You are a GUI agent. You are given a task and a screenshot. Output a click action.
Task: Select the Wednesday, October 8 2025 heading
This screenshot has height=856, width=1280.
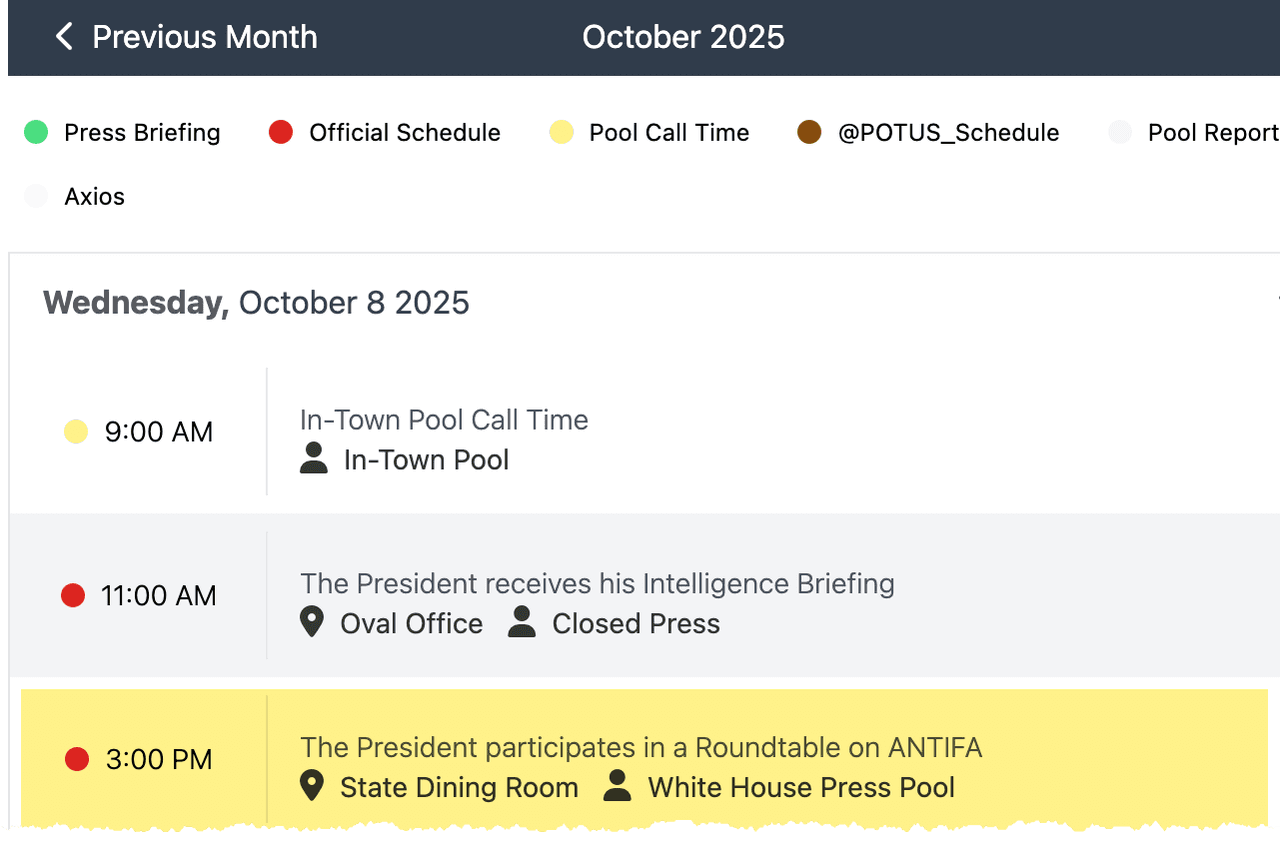256,303
